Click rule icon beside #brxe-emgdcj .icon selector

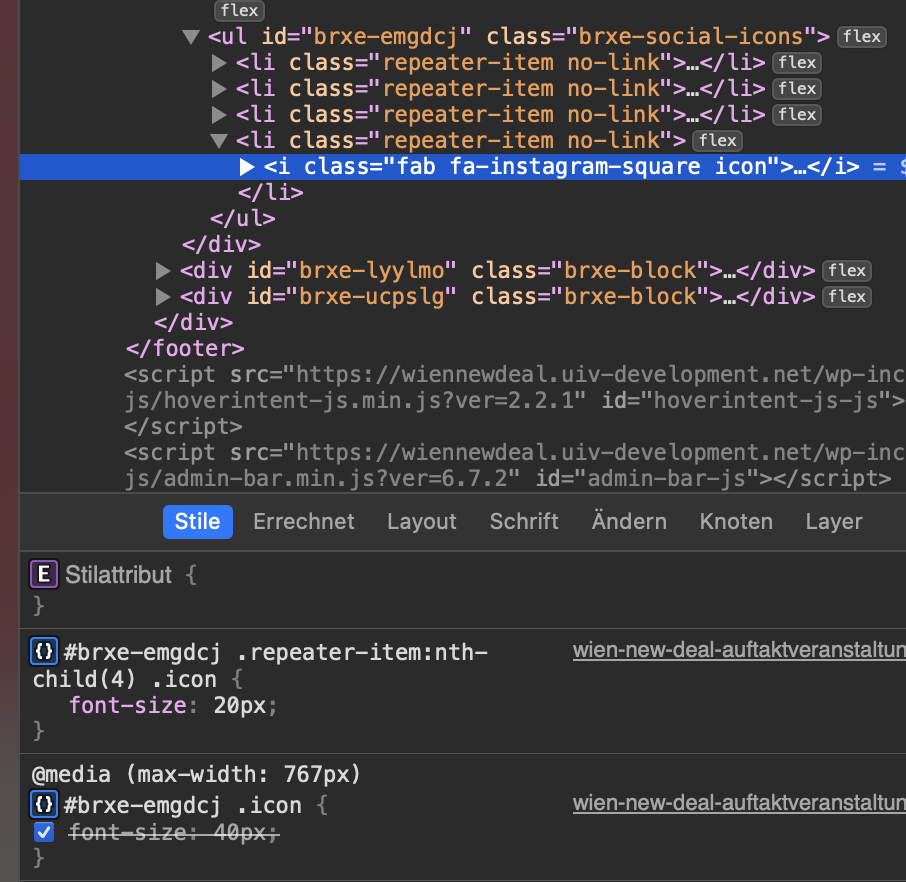pos(44,805)
